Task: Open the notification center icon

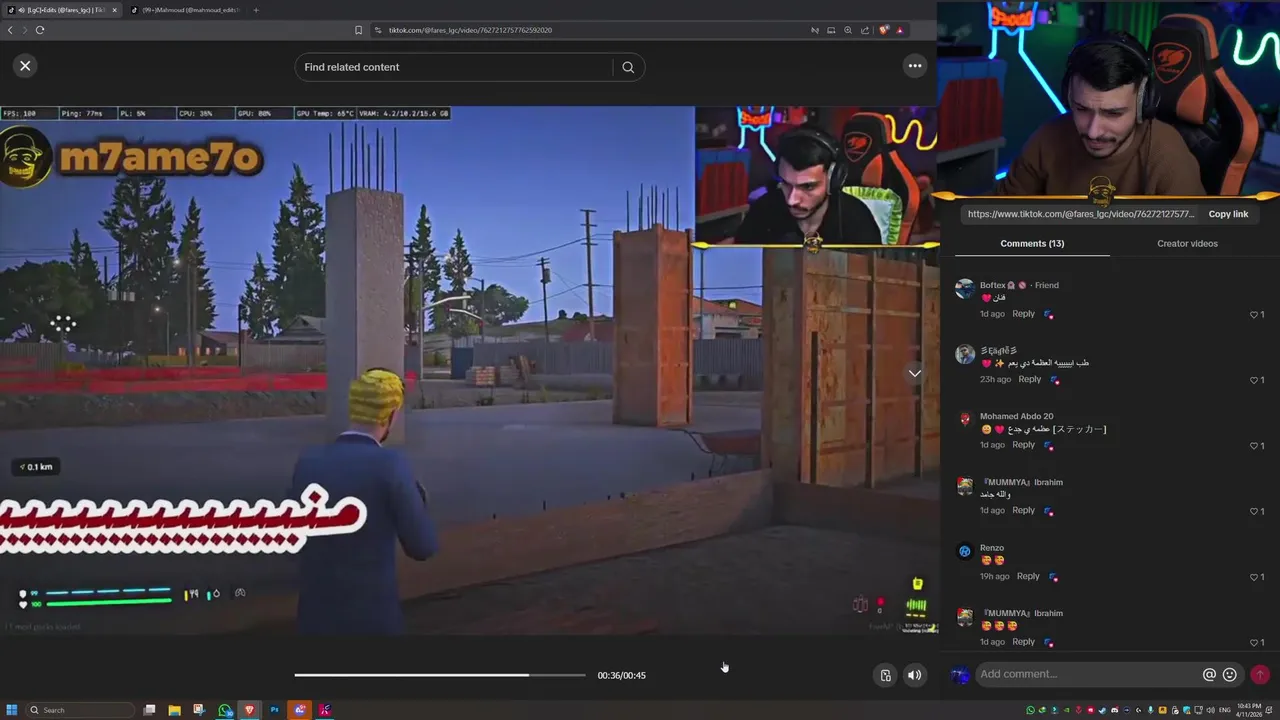Action: (x=1269, y=710)
